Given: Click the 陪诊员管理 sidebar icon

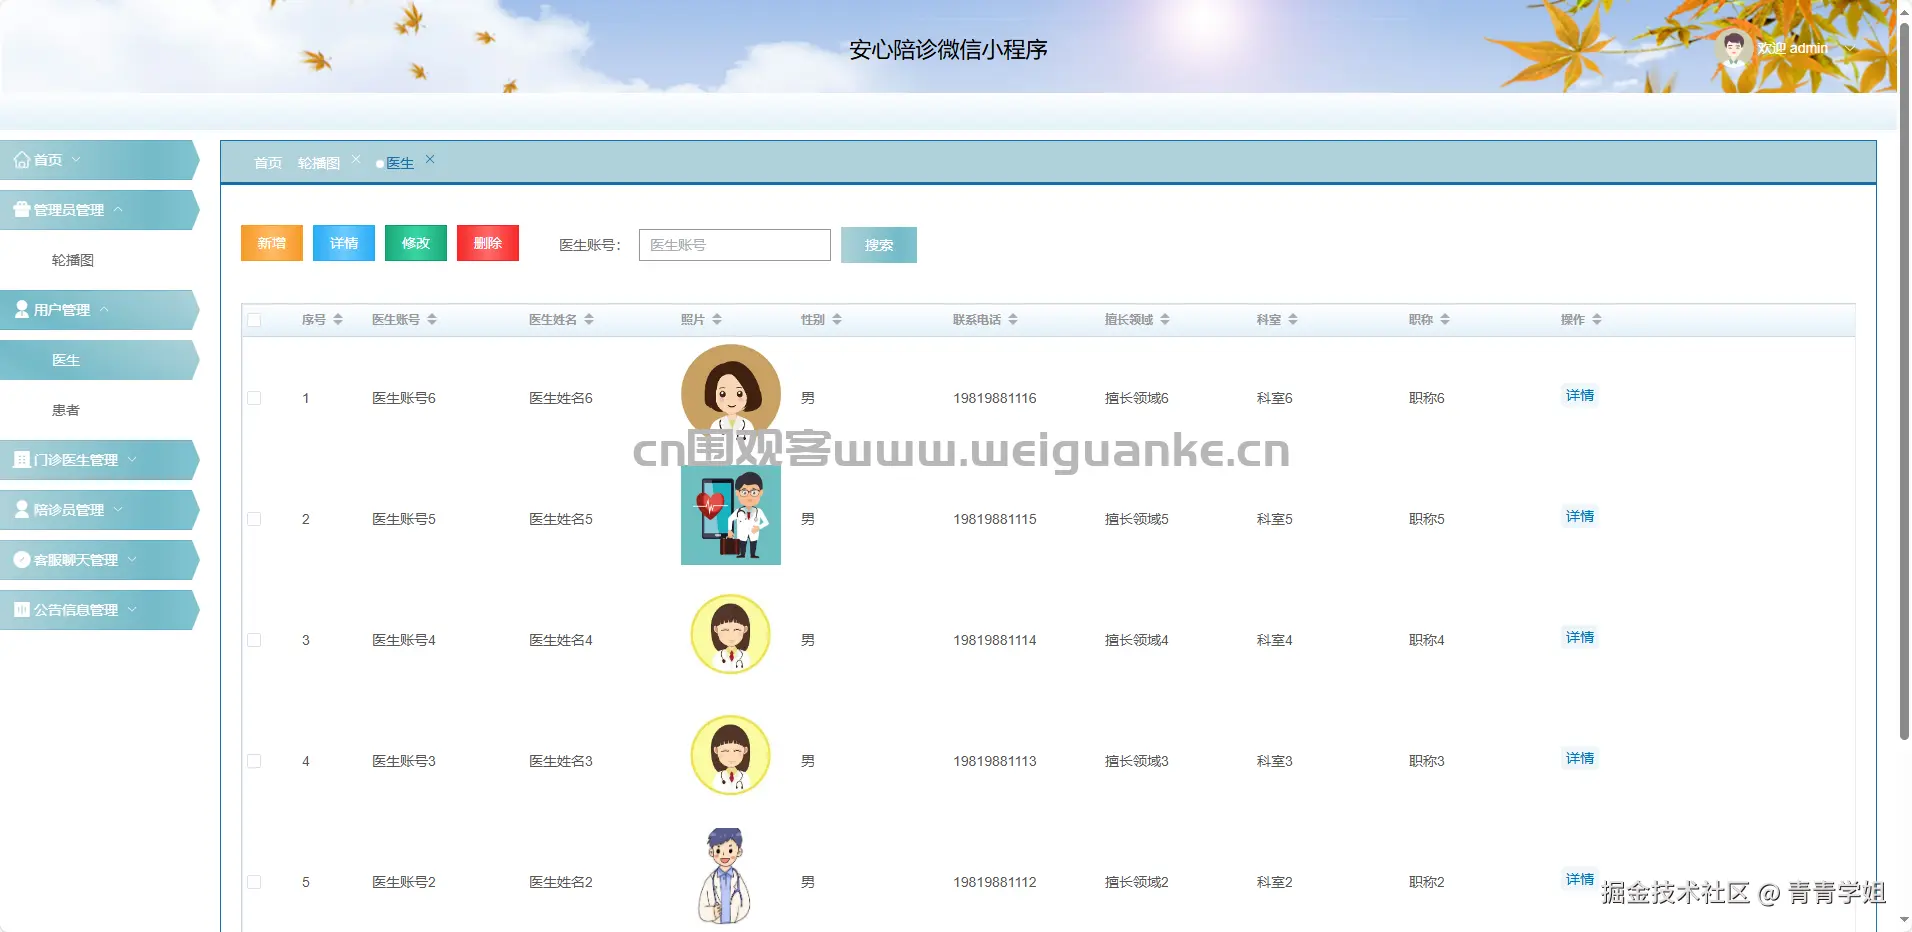Looking at the screenshot, I should (x=20, y=509).
